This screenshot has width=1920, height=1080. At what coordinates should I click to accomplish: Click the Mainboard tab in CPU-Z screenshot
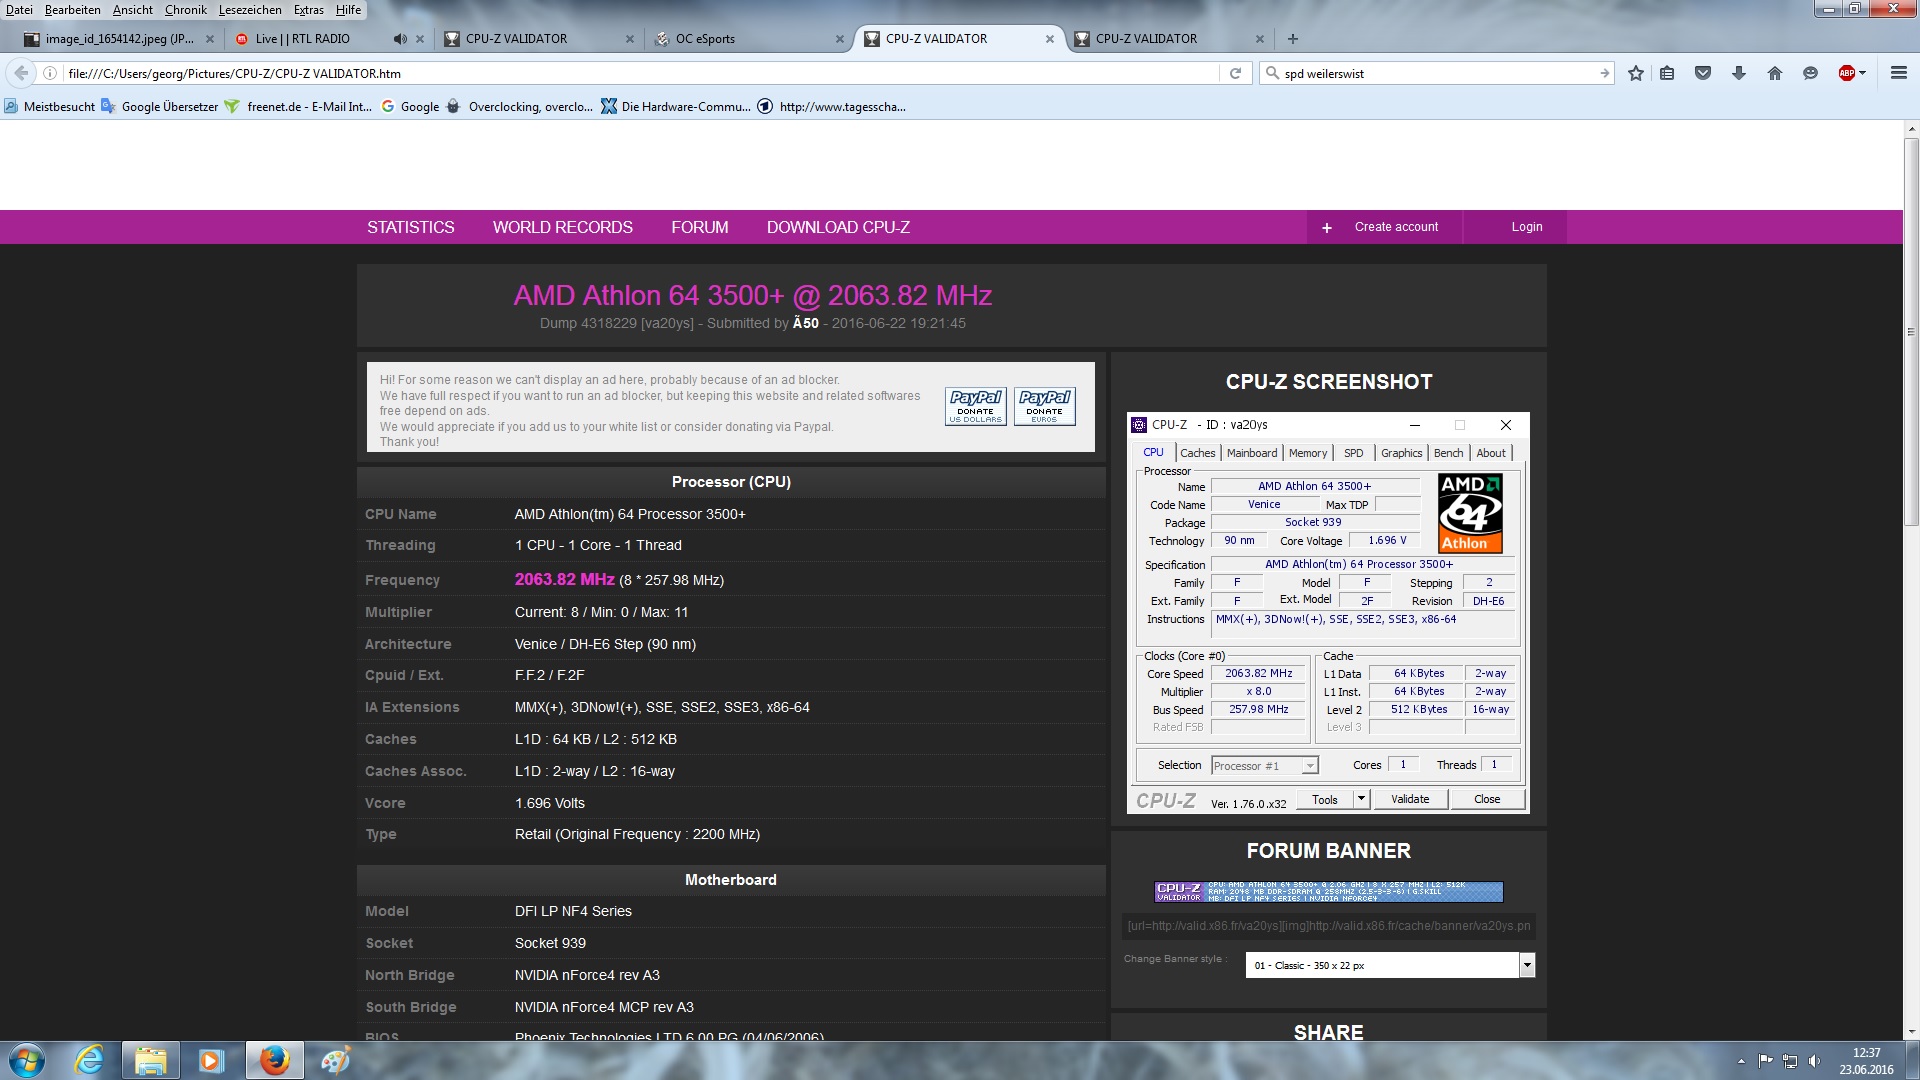[x=1252, y=453]
